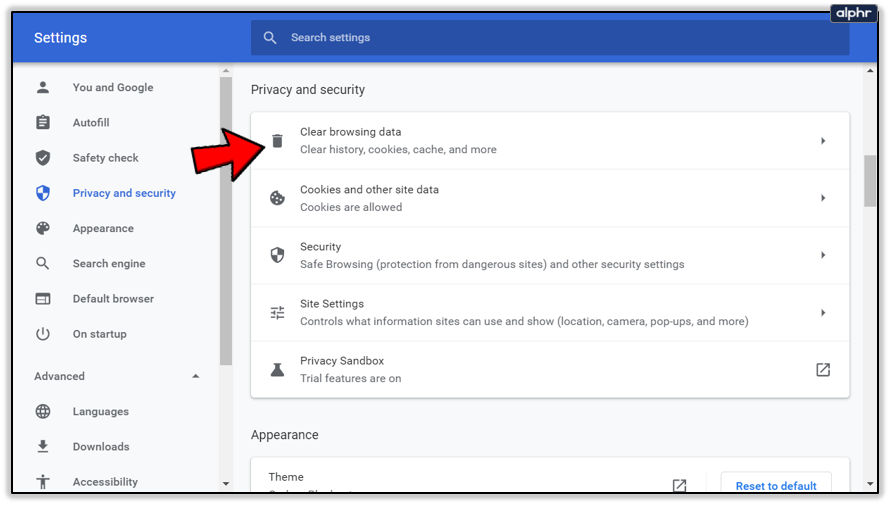890x505 pixels.
Task: Expand Site Settings row arrow
Action: 823,313
